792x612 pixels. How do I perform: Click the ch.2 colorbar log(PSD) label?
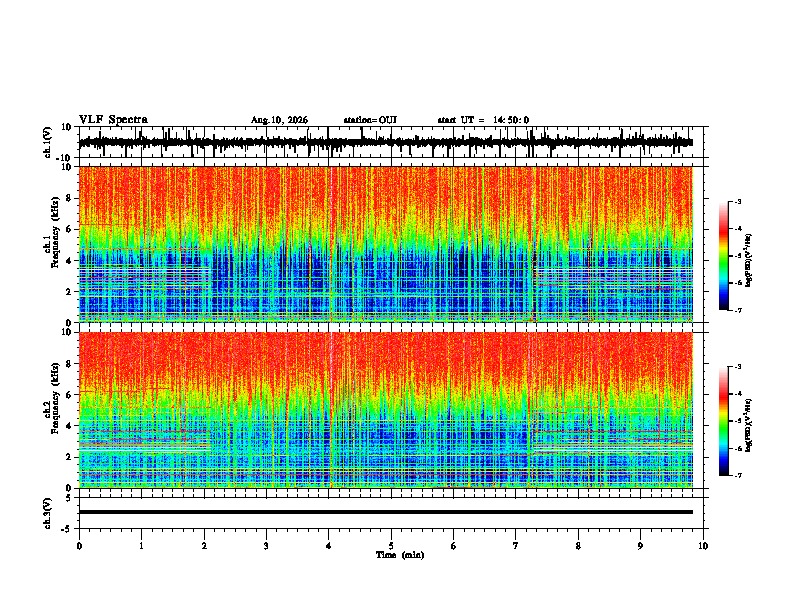click(x=749, y=425)
